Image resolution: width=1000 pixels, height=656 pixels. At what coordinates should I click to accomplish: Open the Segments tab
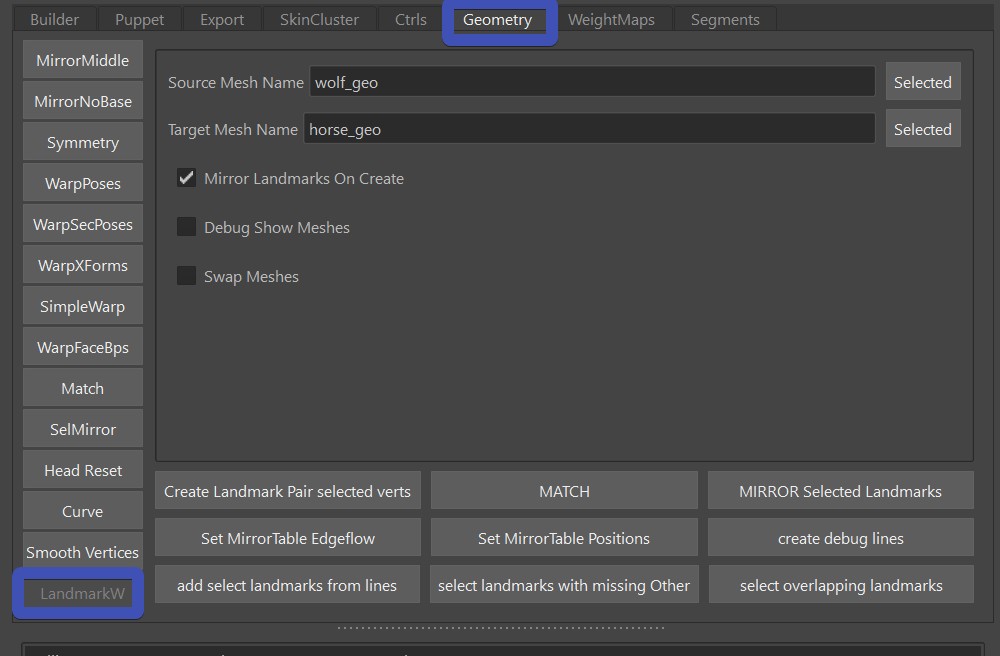724,19
